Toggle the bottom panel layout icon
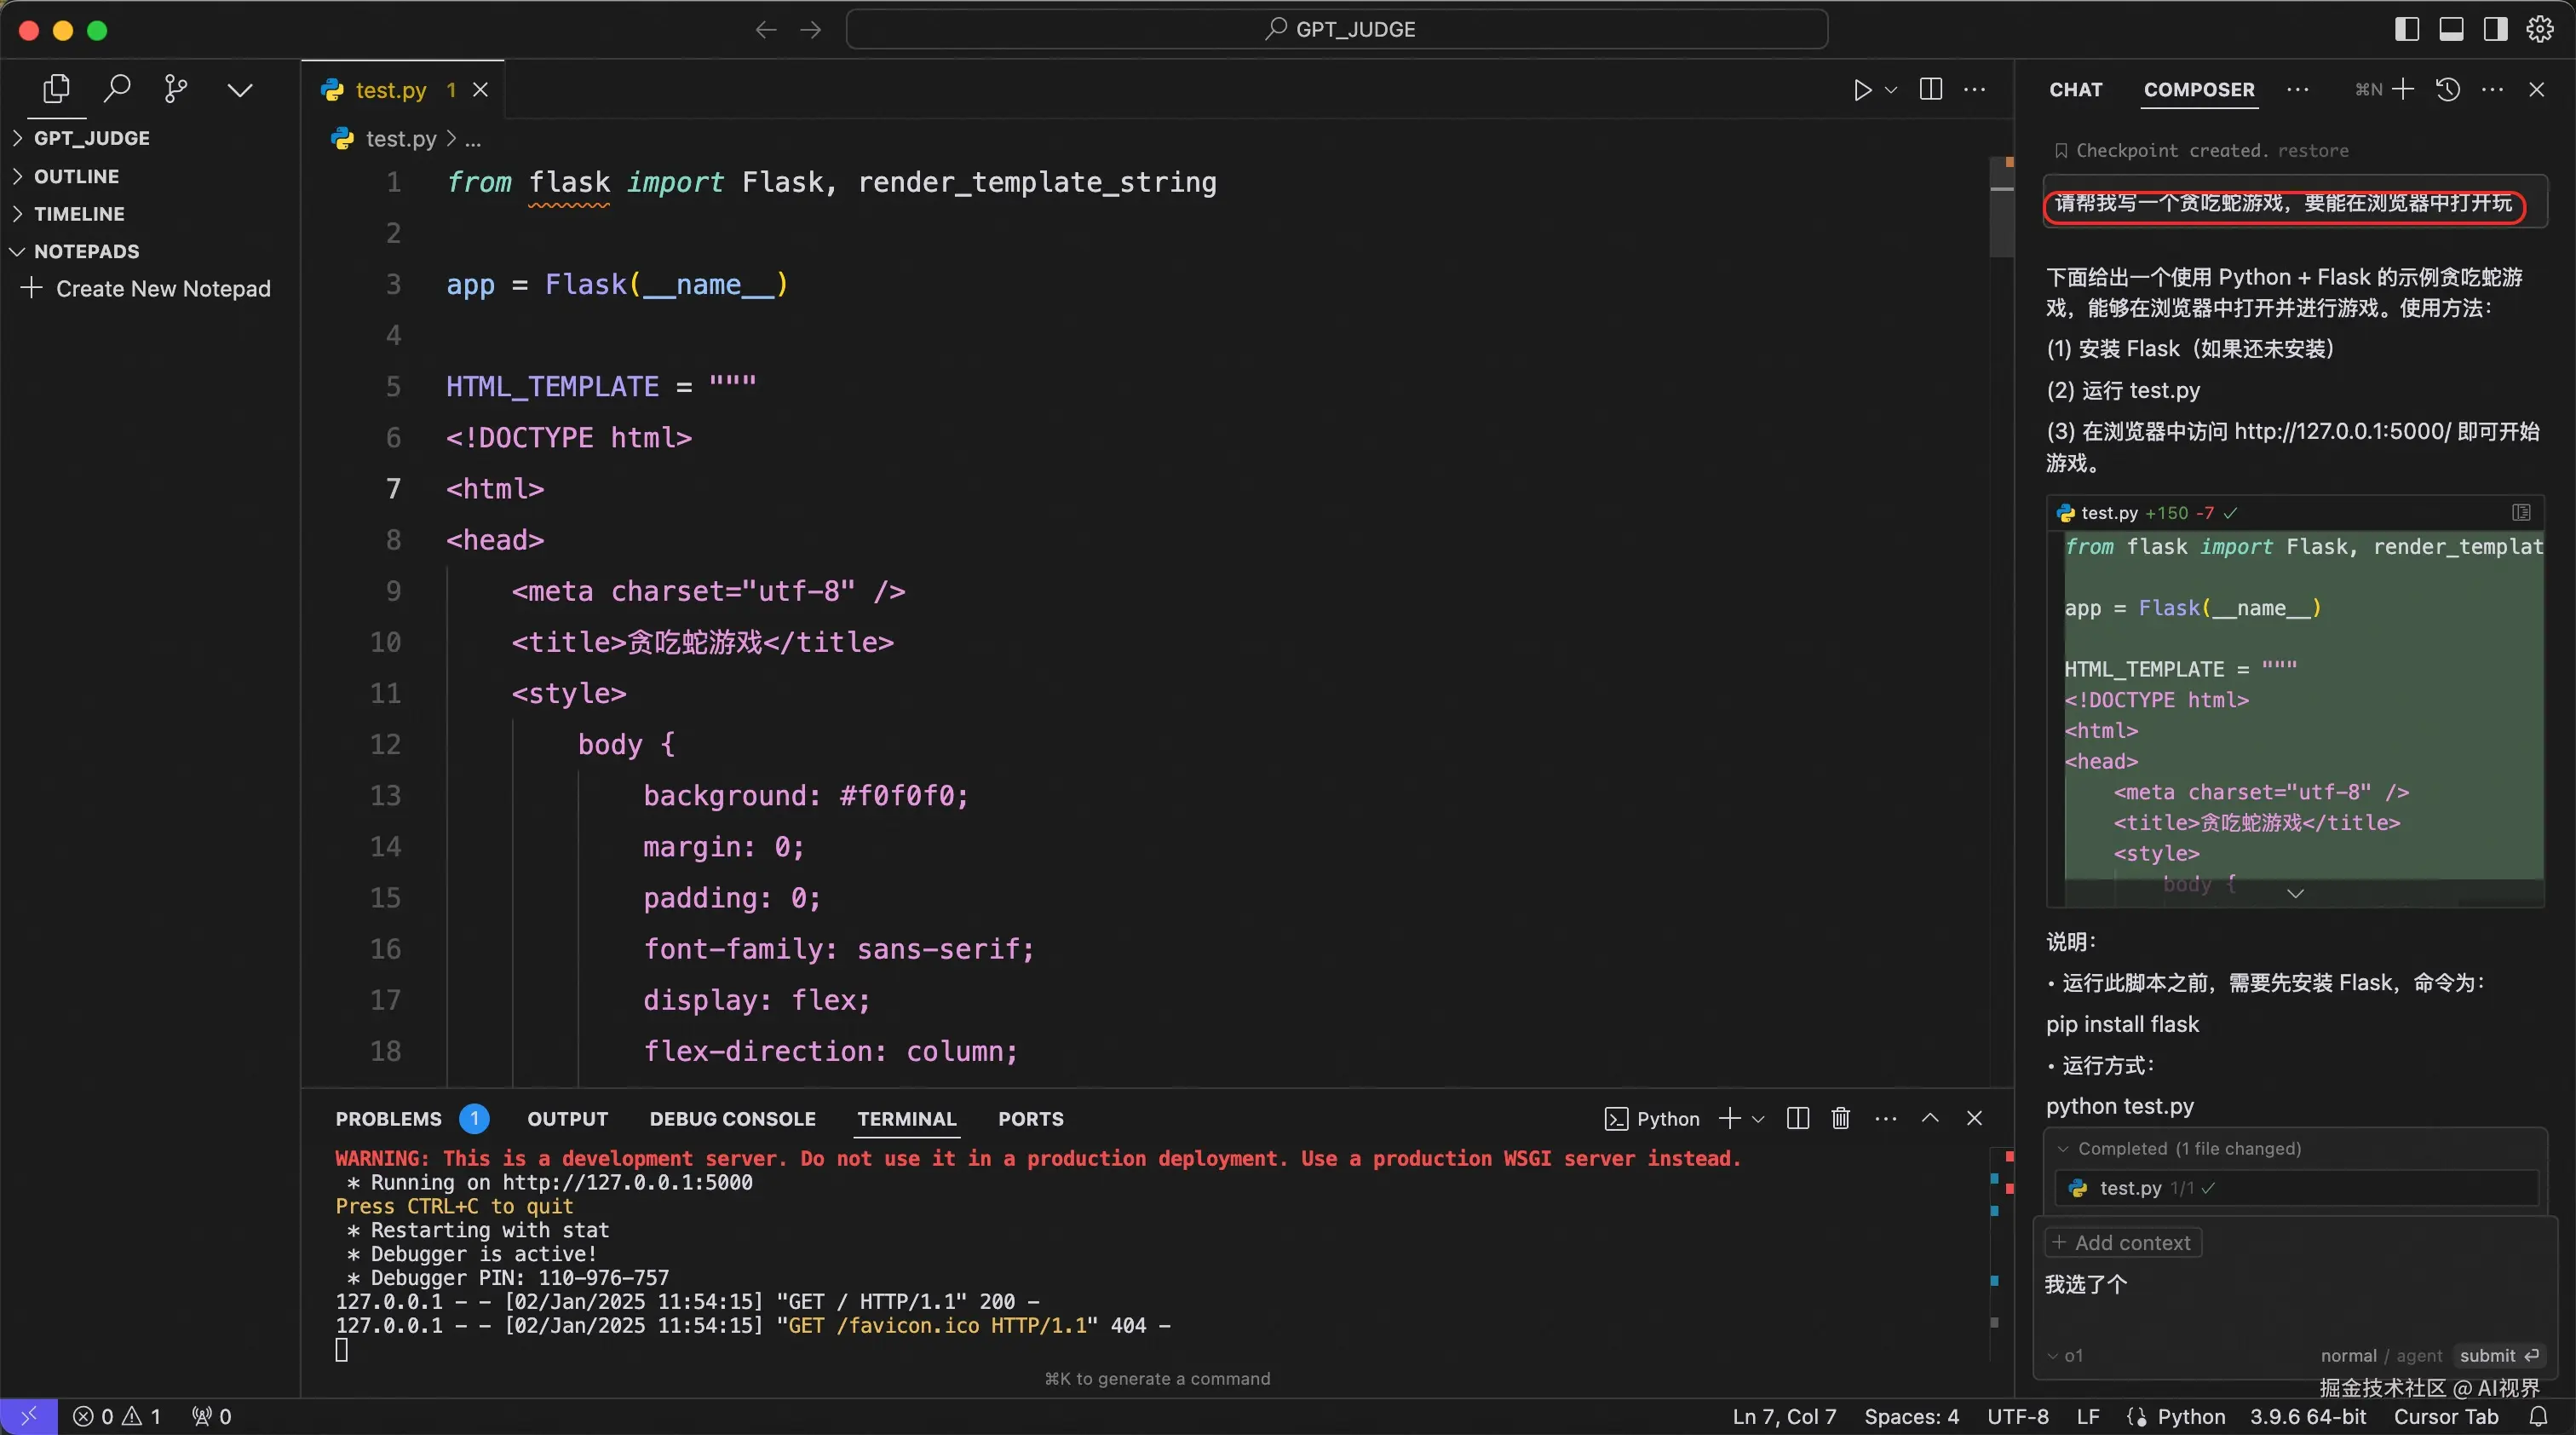This screenshot has width=2576, height=1435. point(2451,29)
